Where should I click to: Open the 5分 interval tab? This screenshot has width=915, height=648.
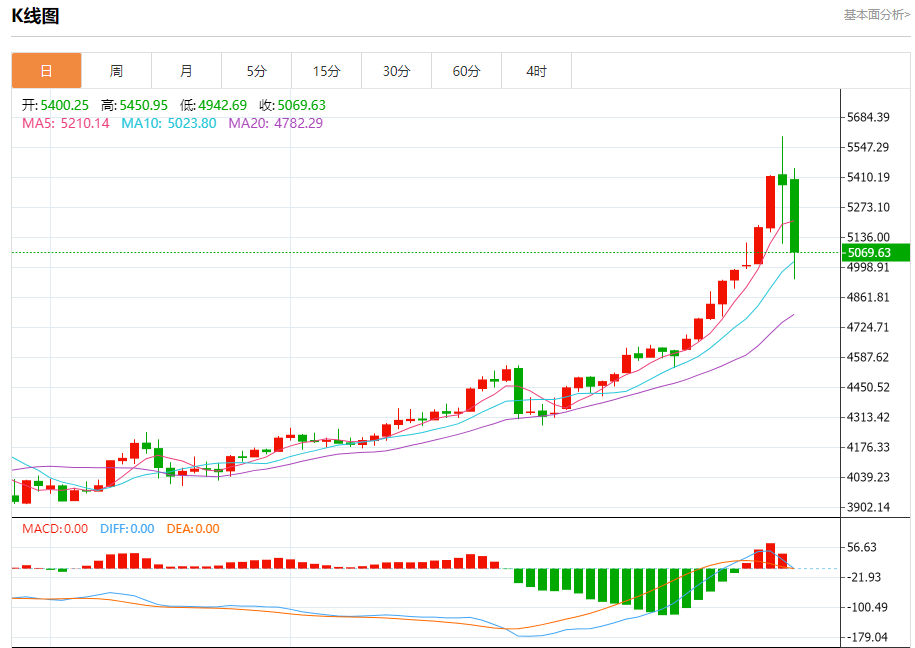pyautogui.click(x=257, y=71)
